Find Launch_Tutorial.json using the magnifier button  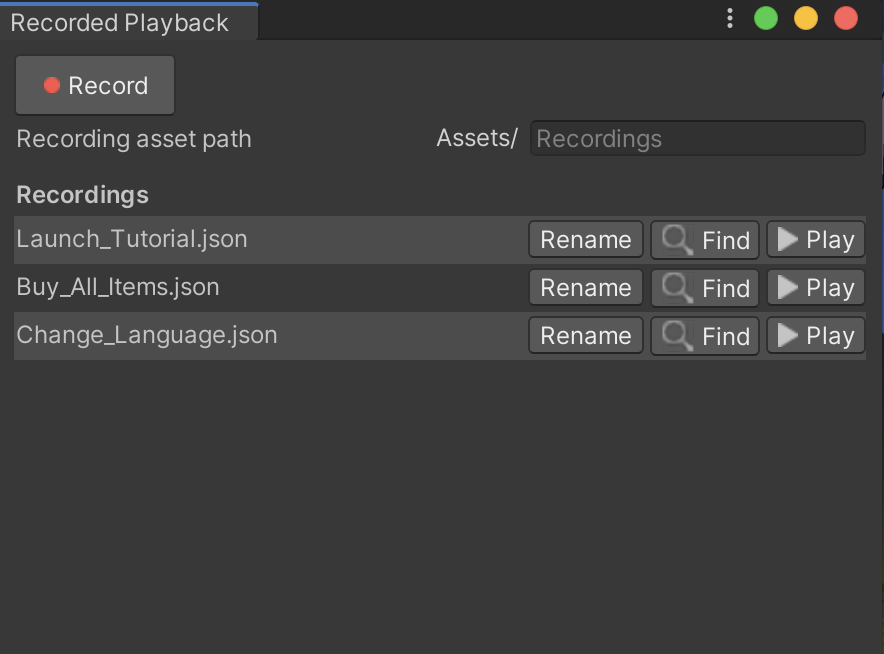coord(705,240)
